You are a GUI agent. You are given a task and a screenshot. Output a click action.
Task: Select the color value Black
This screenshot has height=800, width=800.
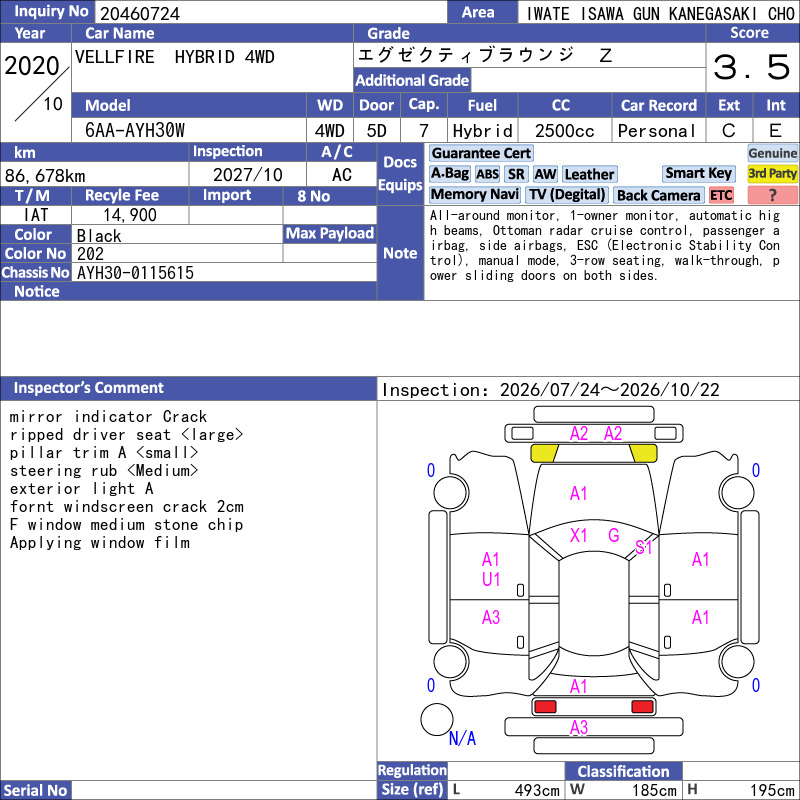coord(99,236)
